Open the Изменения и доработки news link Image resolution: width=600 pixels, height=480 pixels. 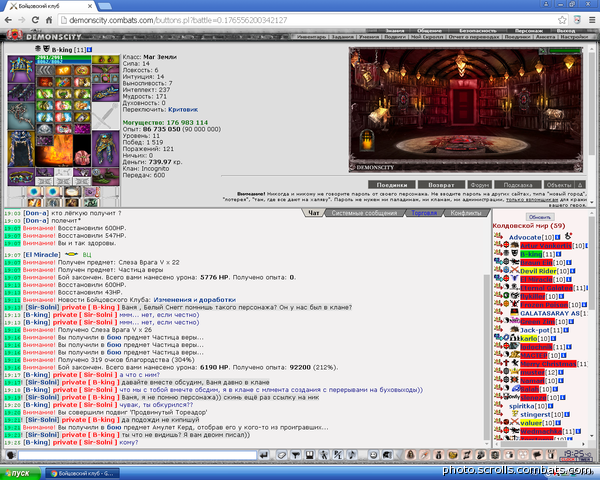[194, 300]
